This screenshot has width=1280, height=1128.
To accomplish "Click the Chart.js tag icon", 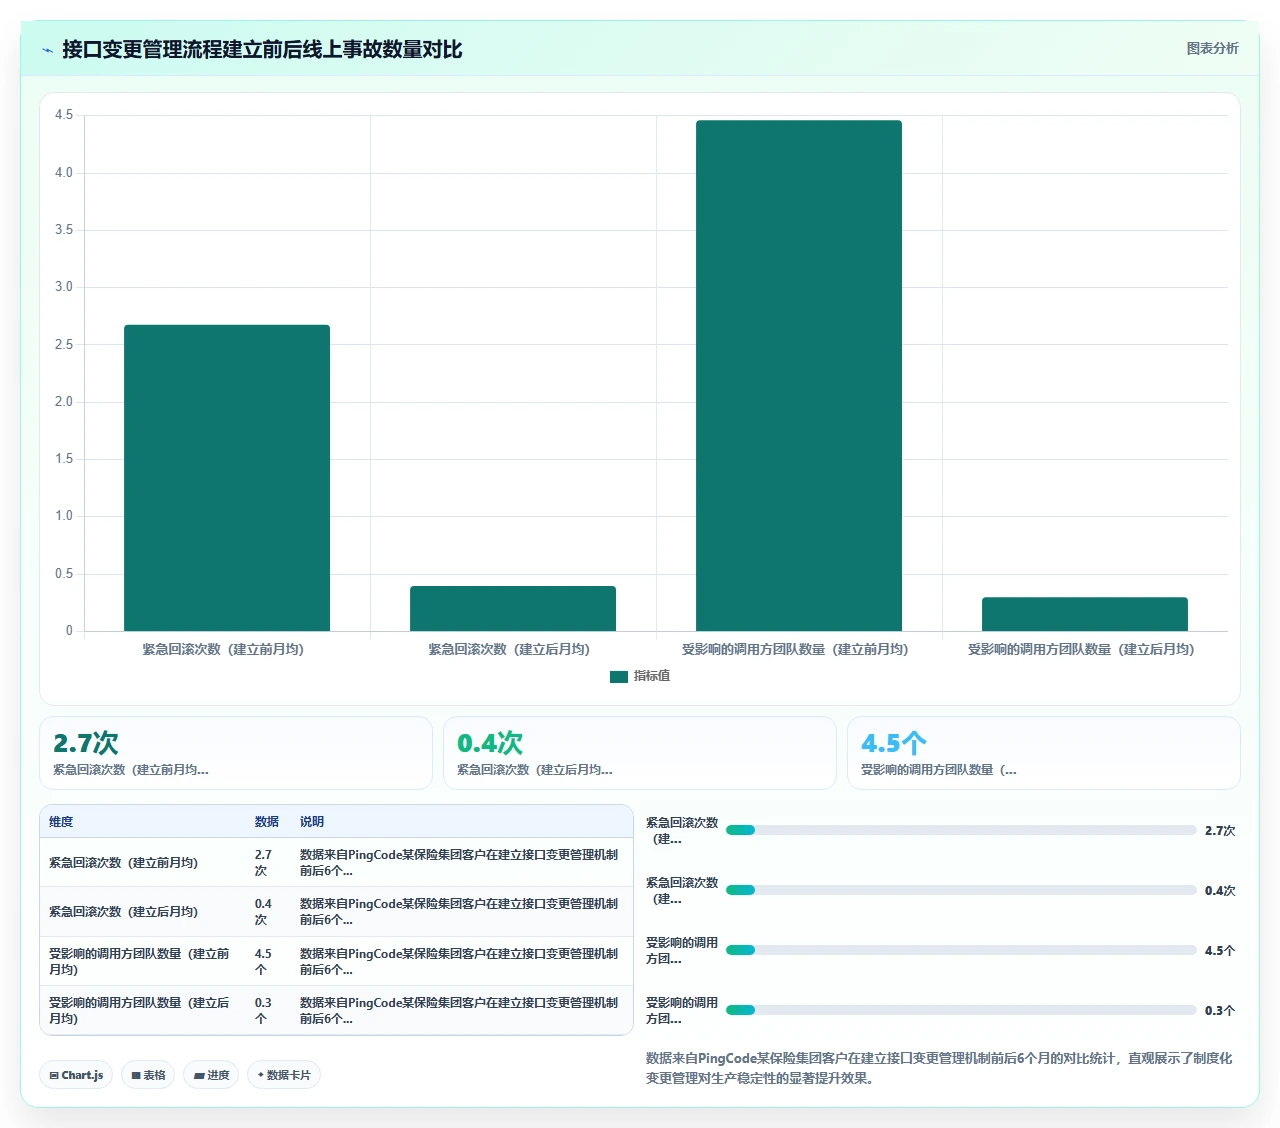I will 54,1075.
